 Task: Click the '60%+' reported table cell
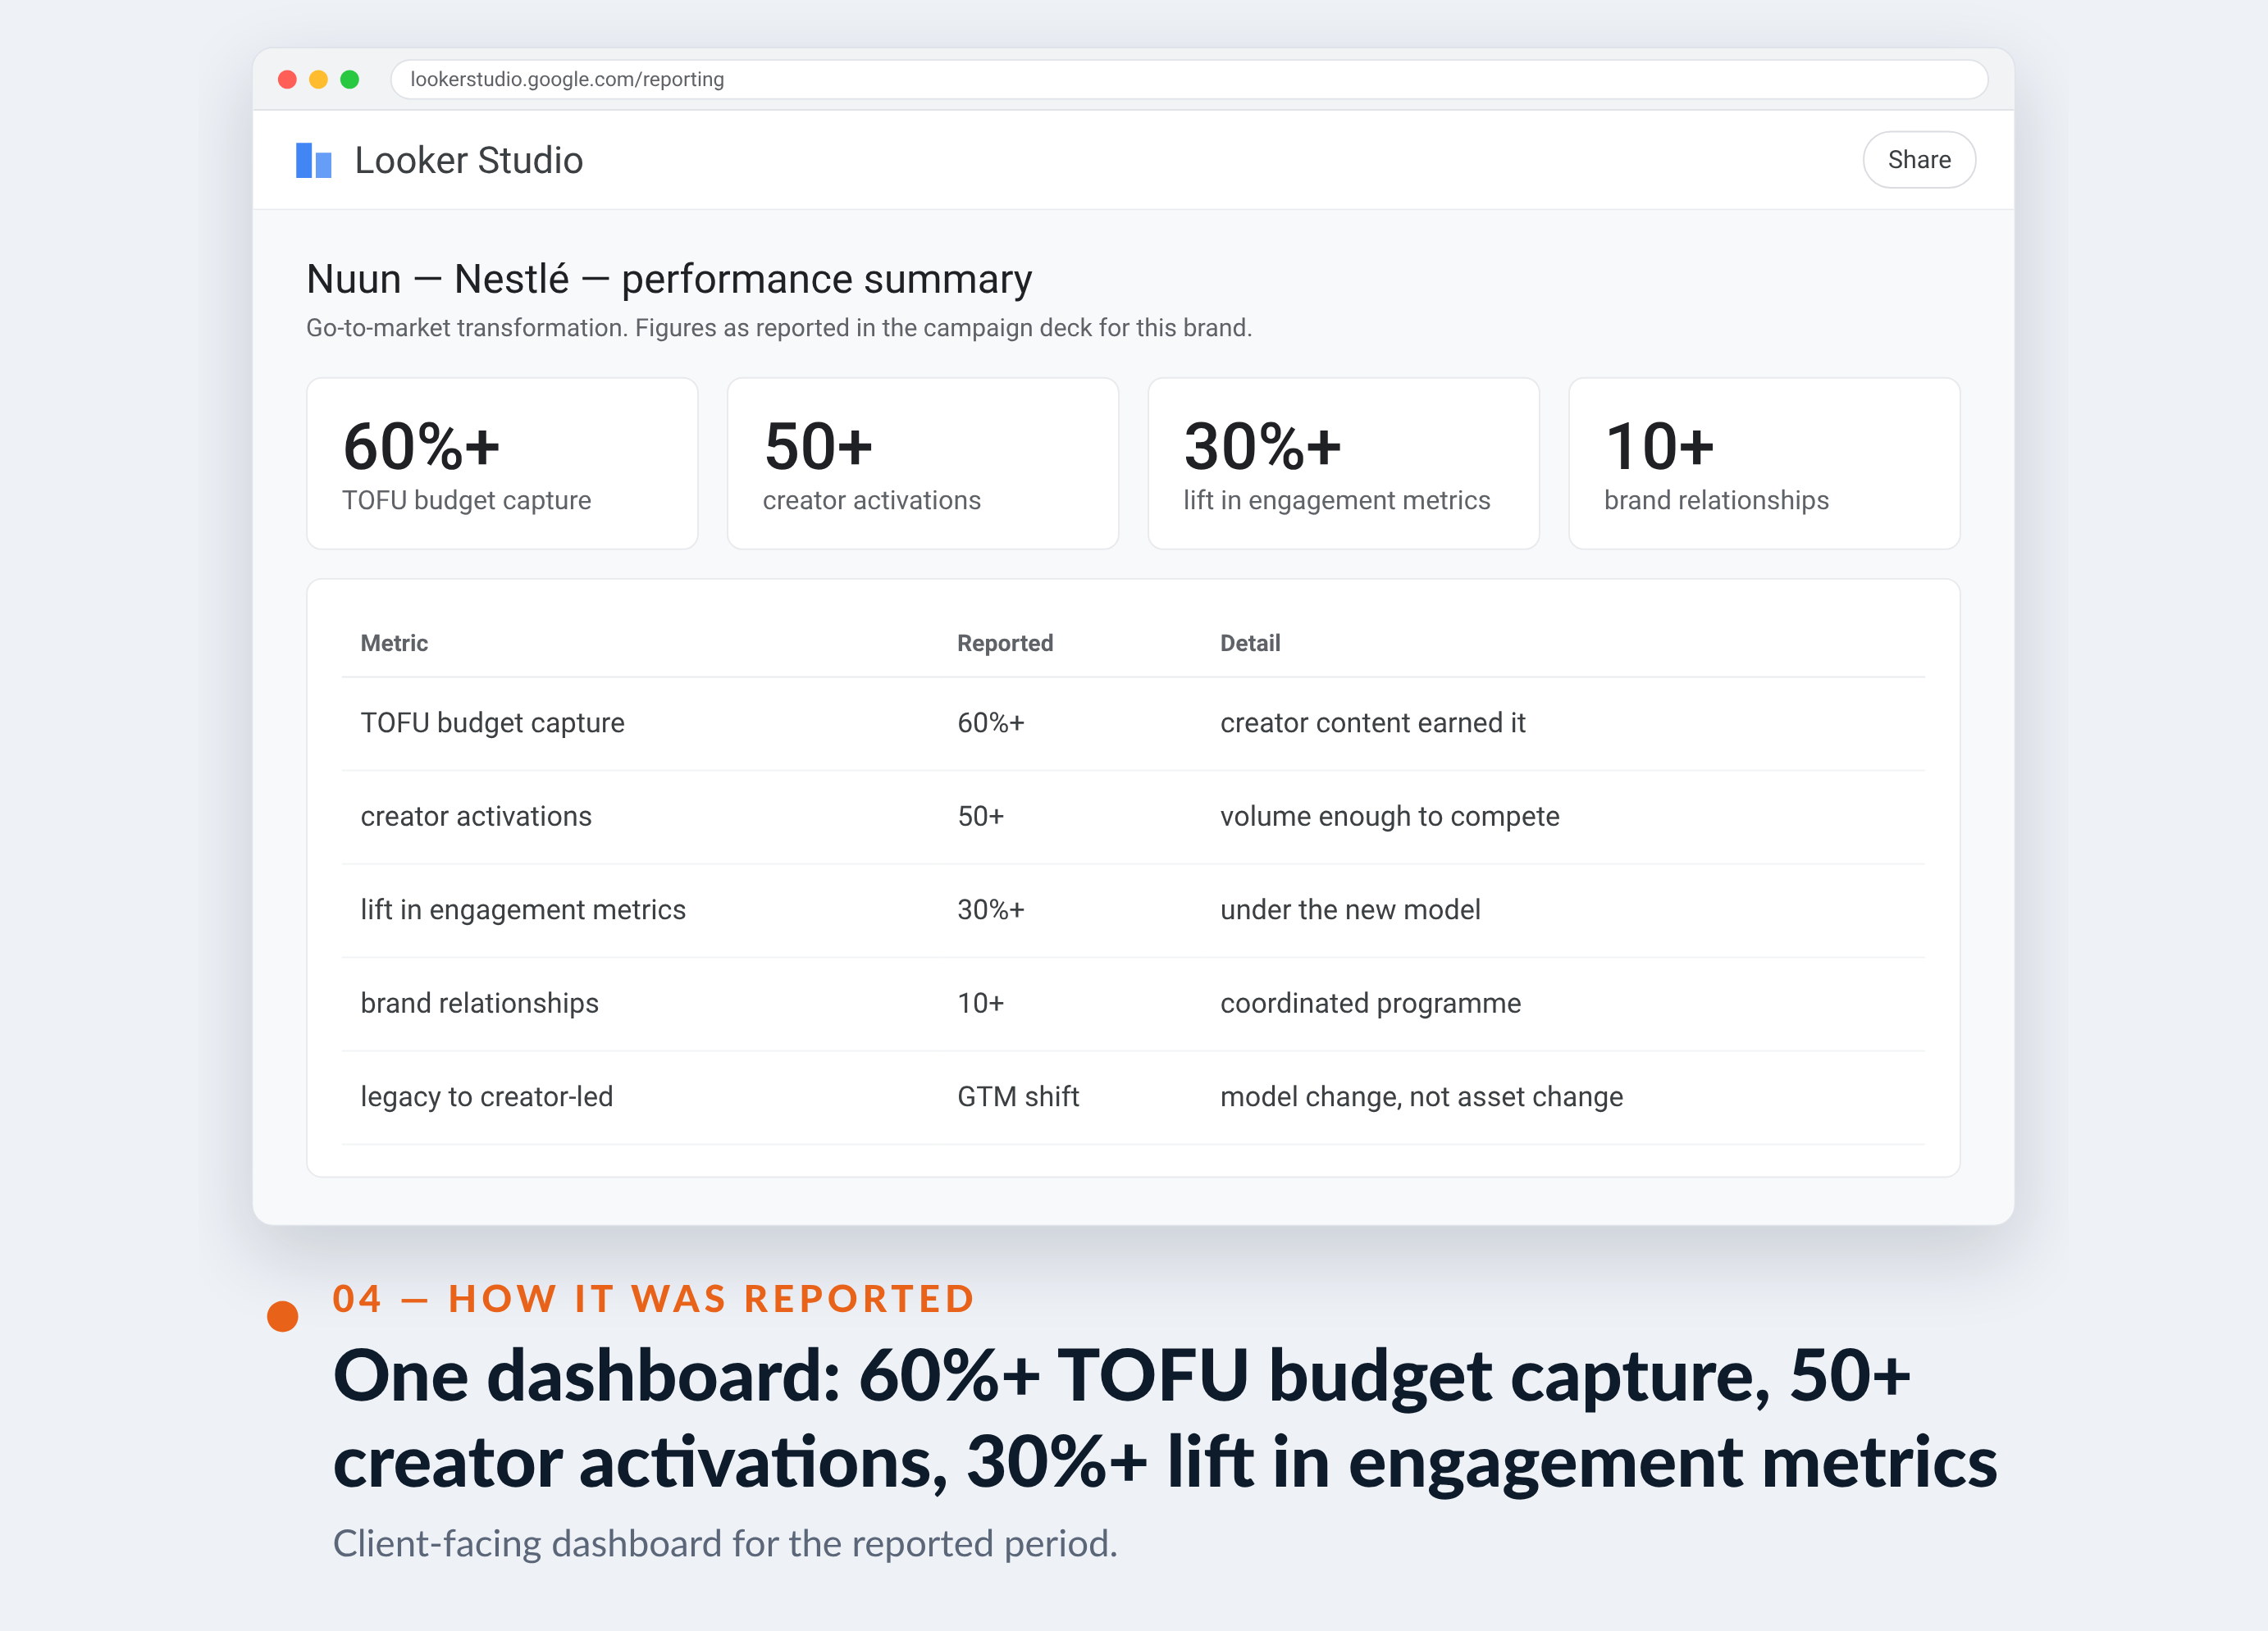[x=990, y=723]
